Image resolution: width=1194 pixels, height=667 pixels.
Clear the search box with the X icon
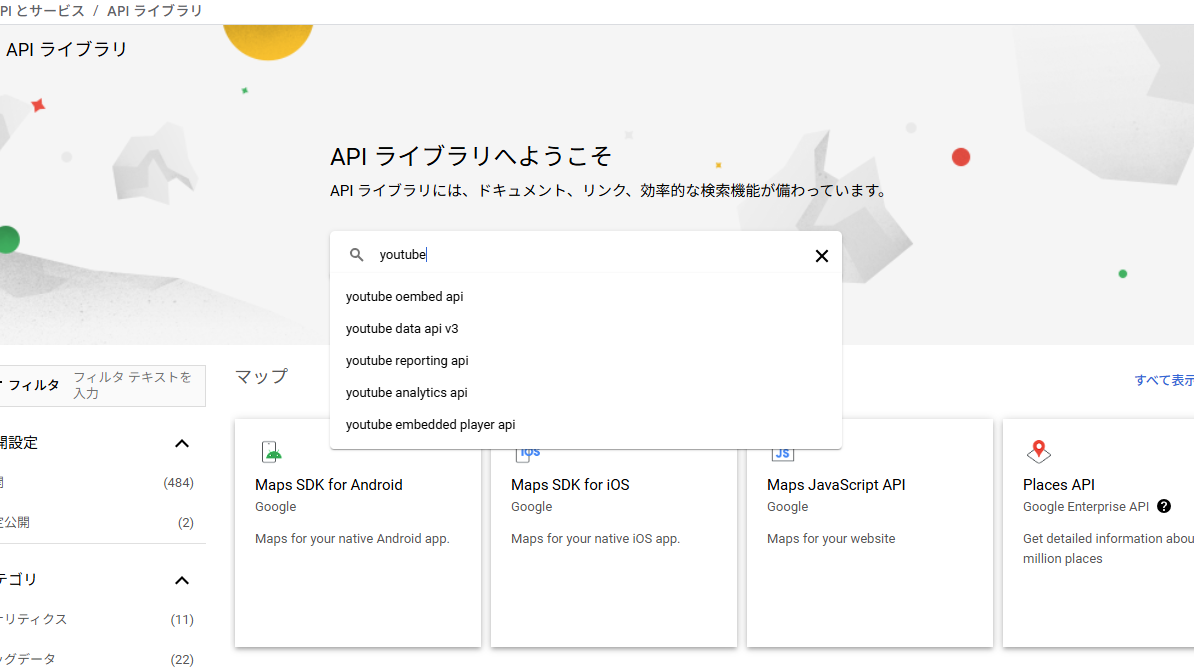tap(821, 255)
